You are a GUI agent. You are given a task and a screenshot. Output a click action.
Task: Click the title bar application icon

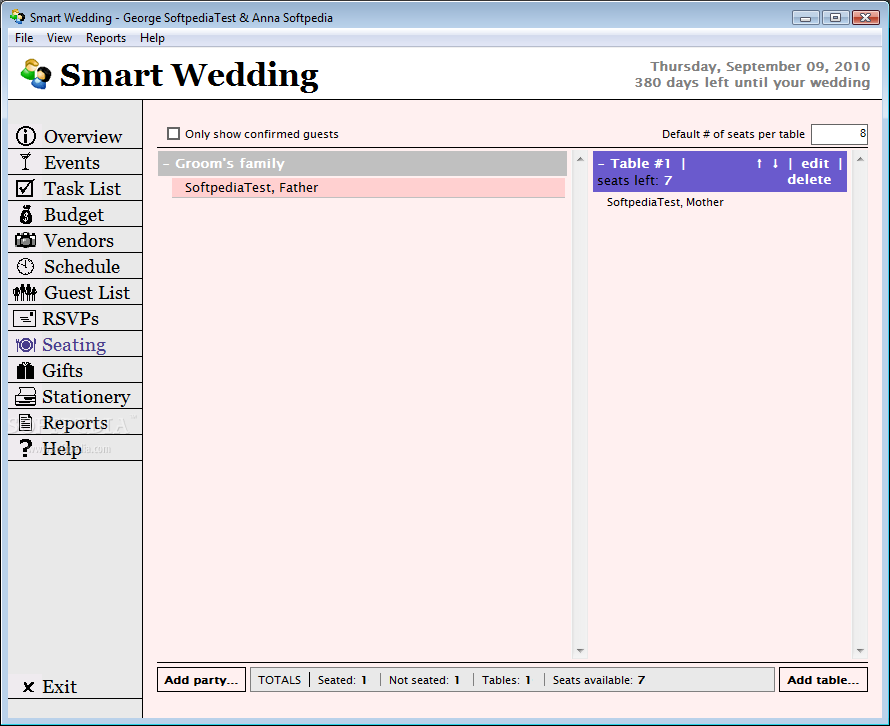(x=17, y=16)
